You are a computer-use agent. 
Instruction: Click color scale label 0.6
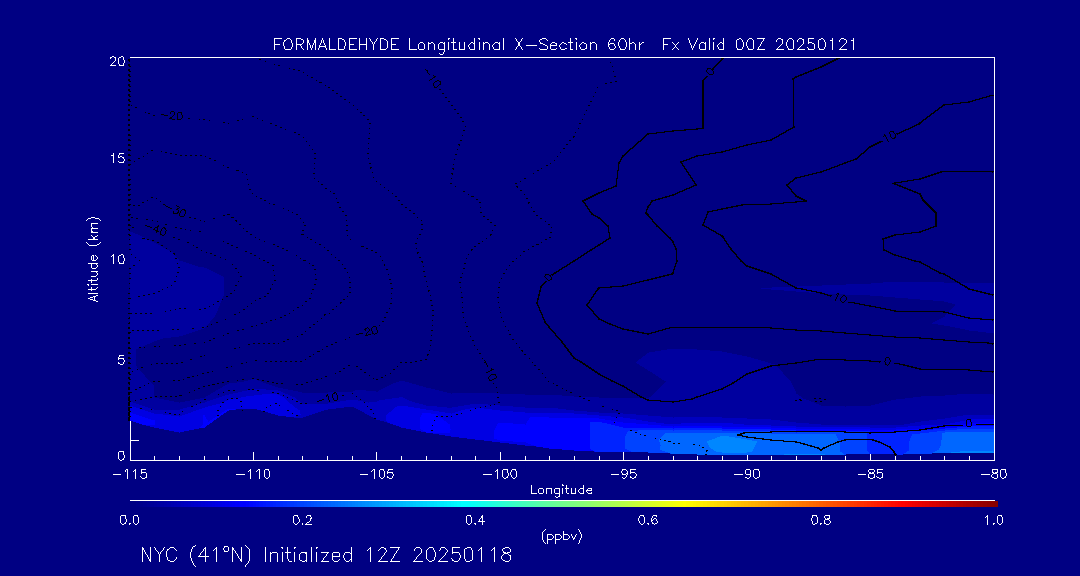tap(648, 520)
